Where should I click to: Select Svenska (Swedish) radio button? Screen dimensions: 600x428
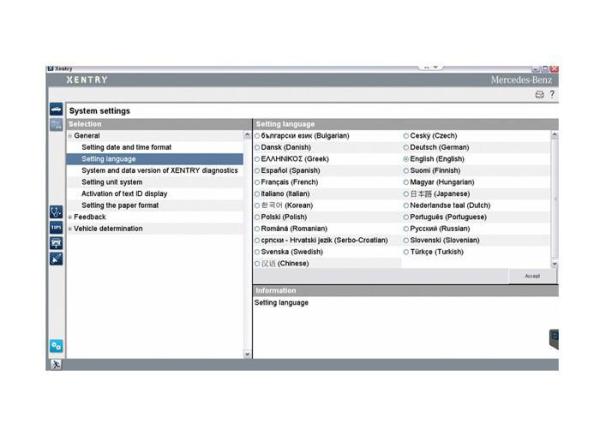258,252
